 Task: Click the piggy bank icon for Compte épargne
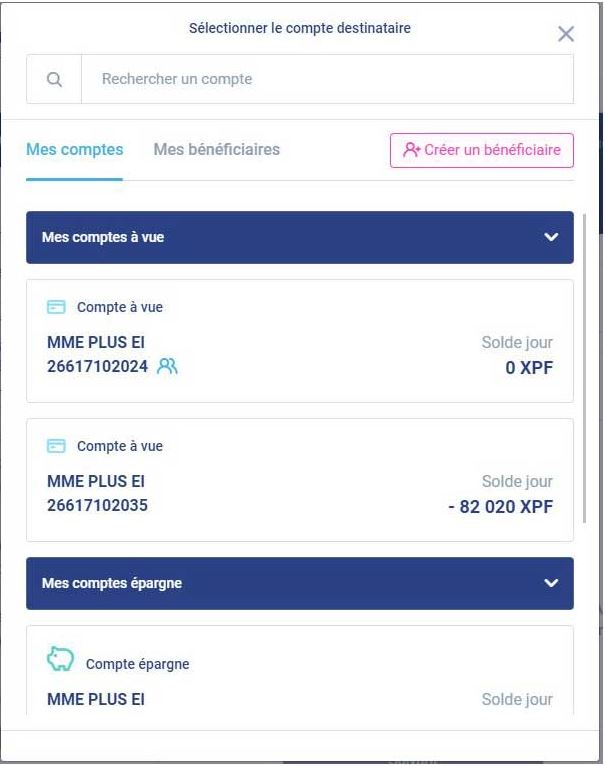click(x=60, y=659)
